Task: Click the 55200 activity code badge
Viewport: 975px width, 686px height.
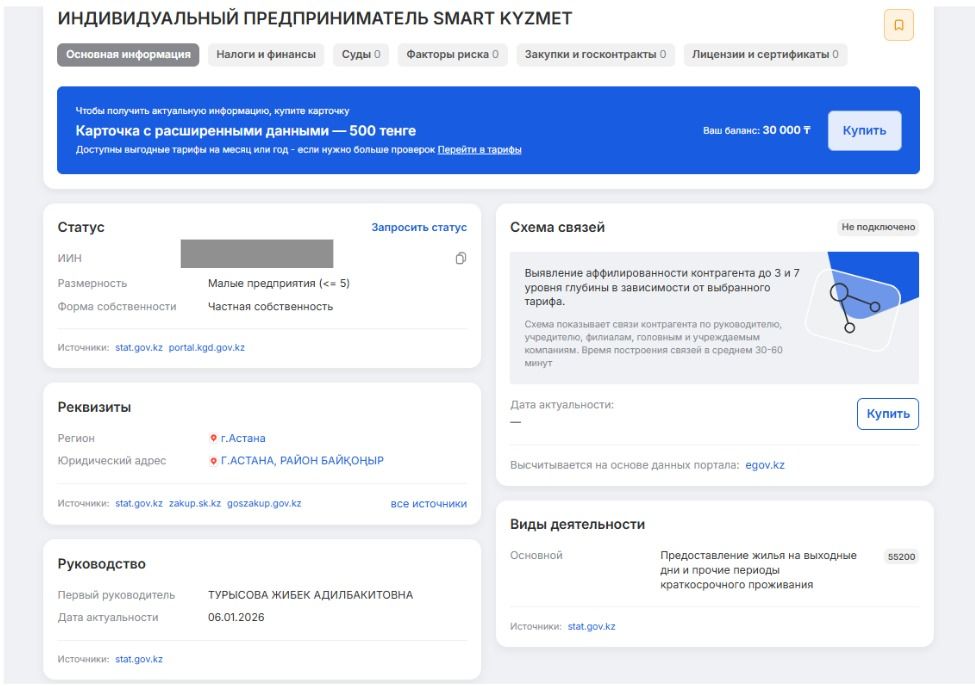Action: click(x=901, y=557)
